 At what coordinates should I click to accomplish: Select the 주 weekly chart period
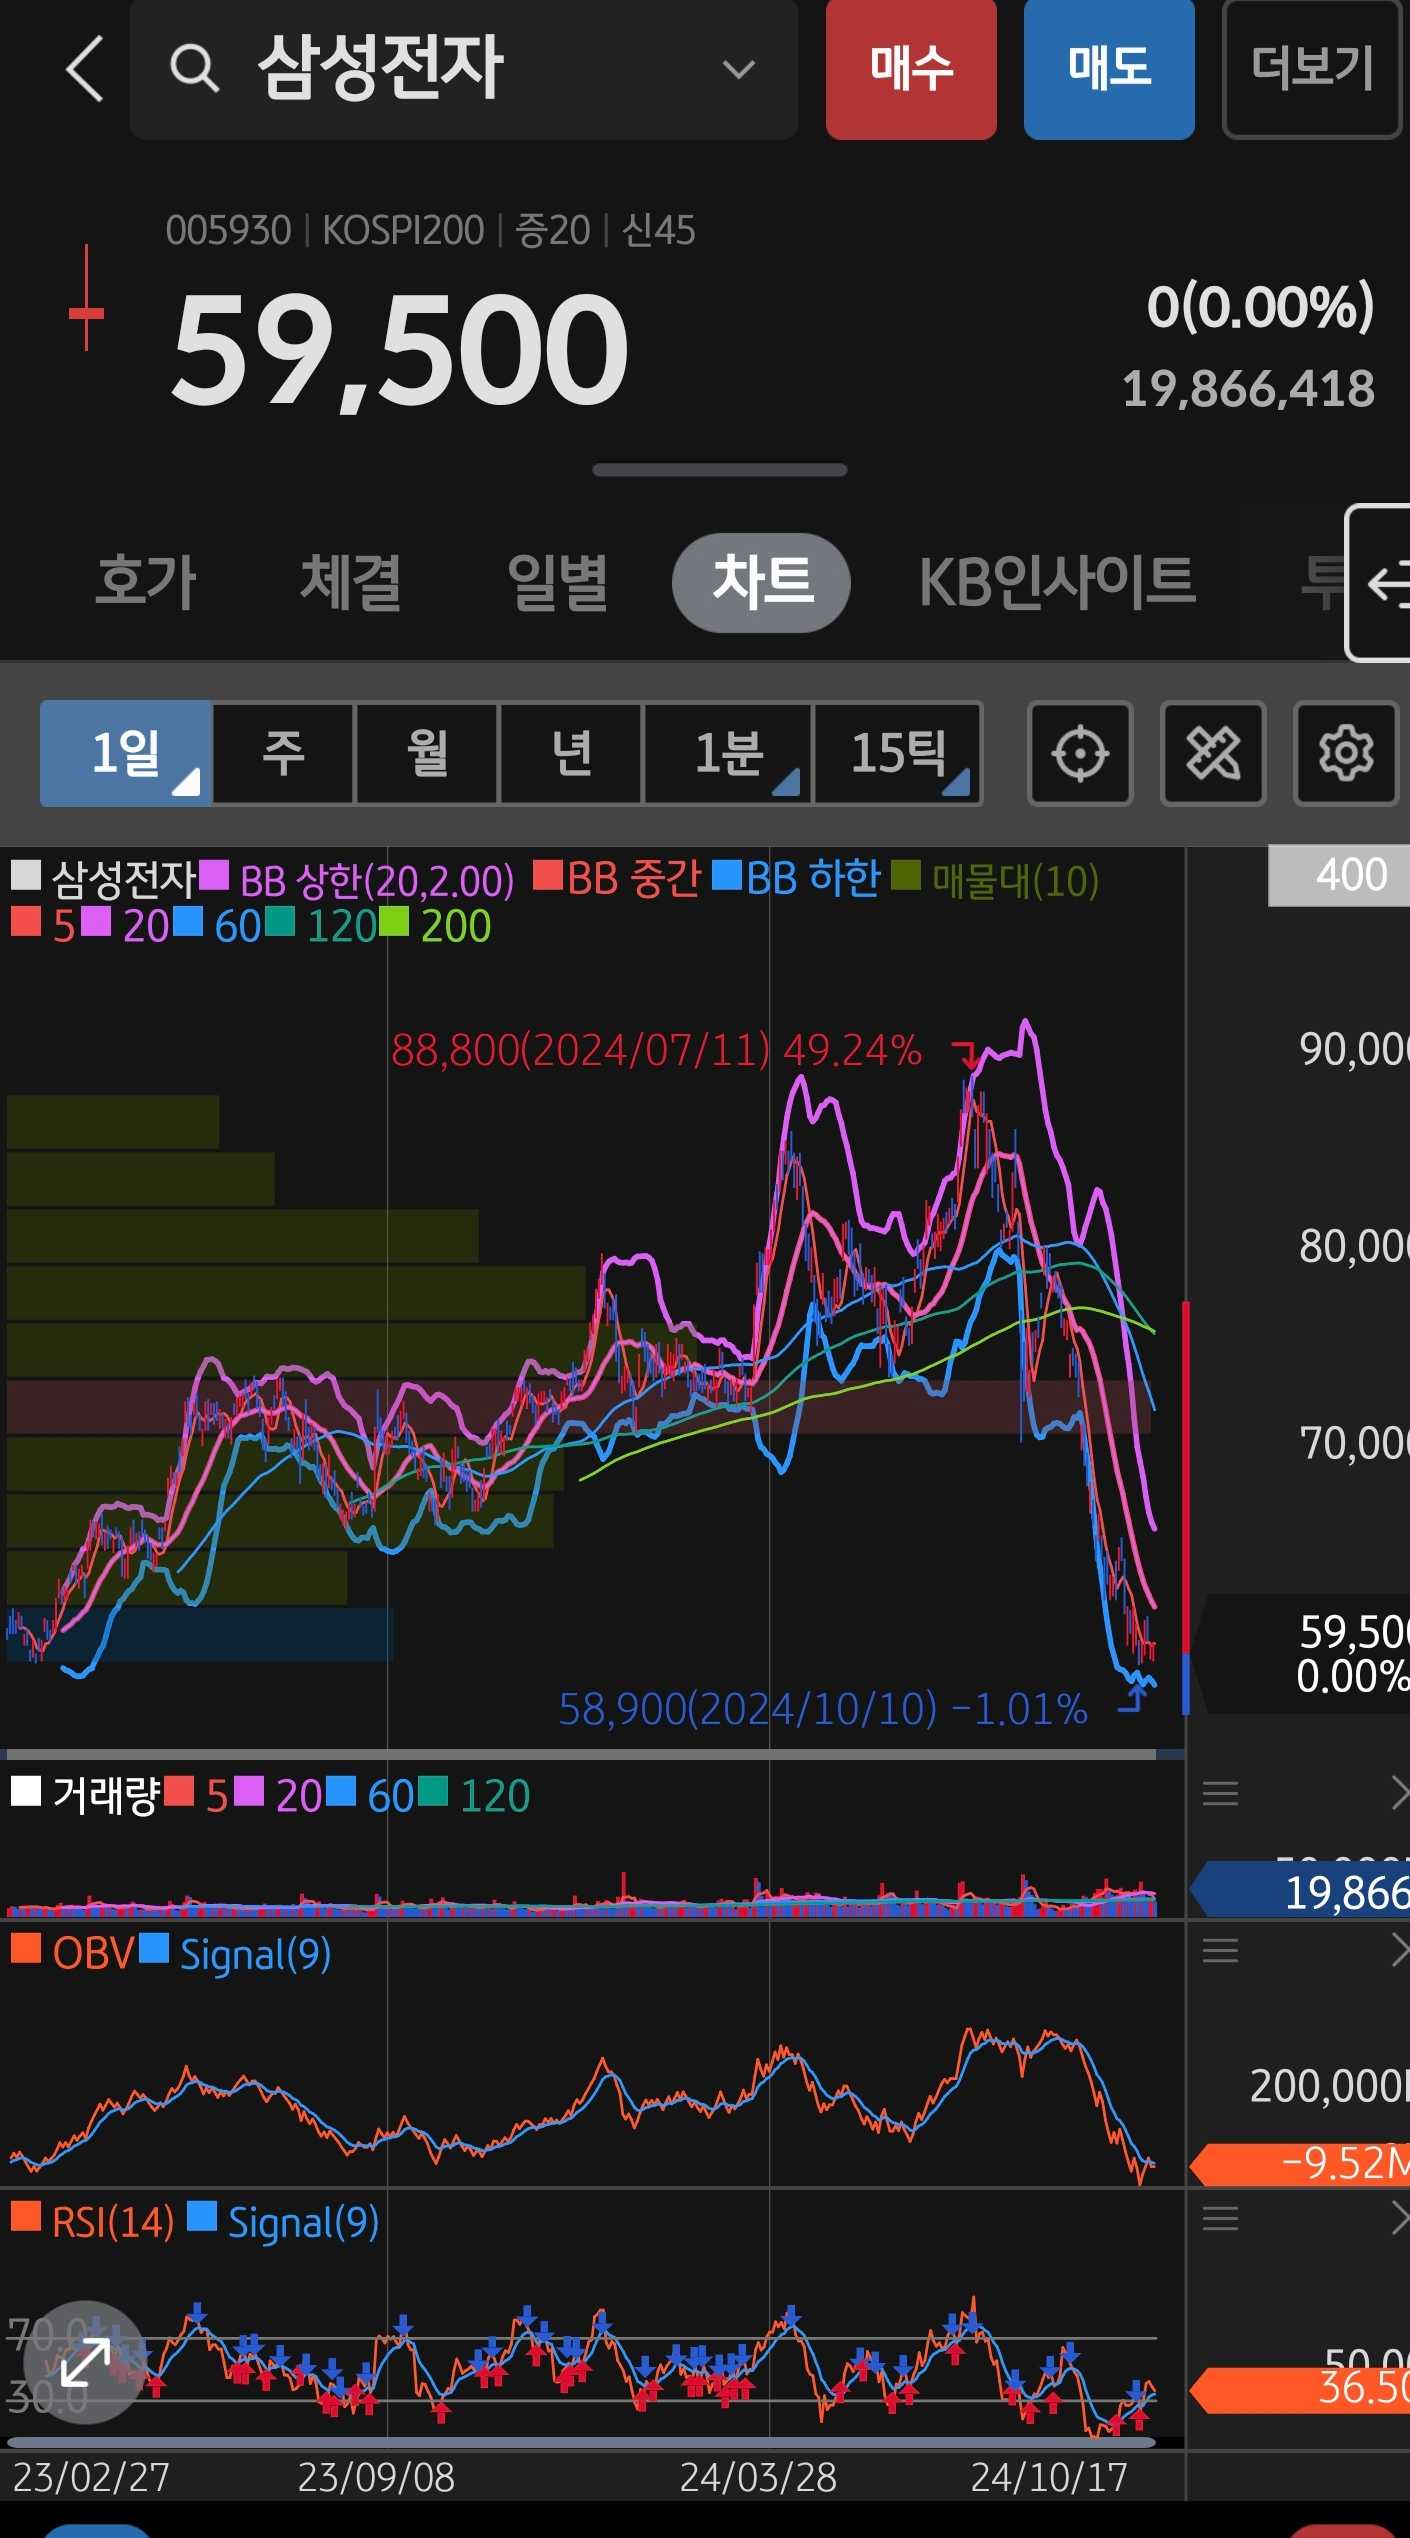(x=283, y=753)
